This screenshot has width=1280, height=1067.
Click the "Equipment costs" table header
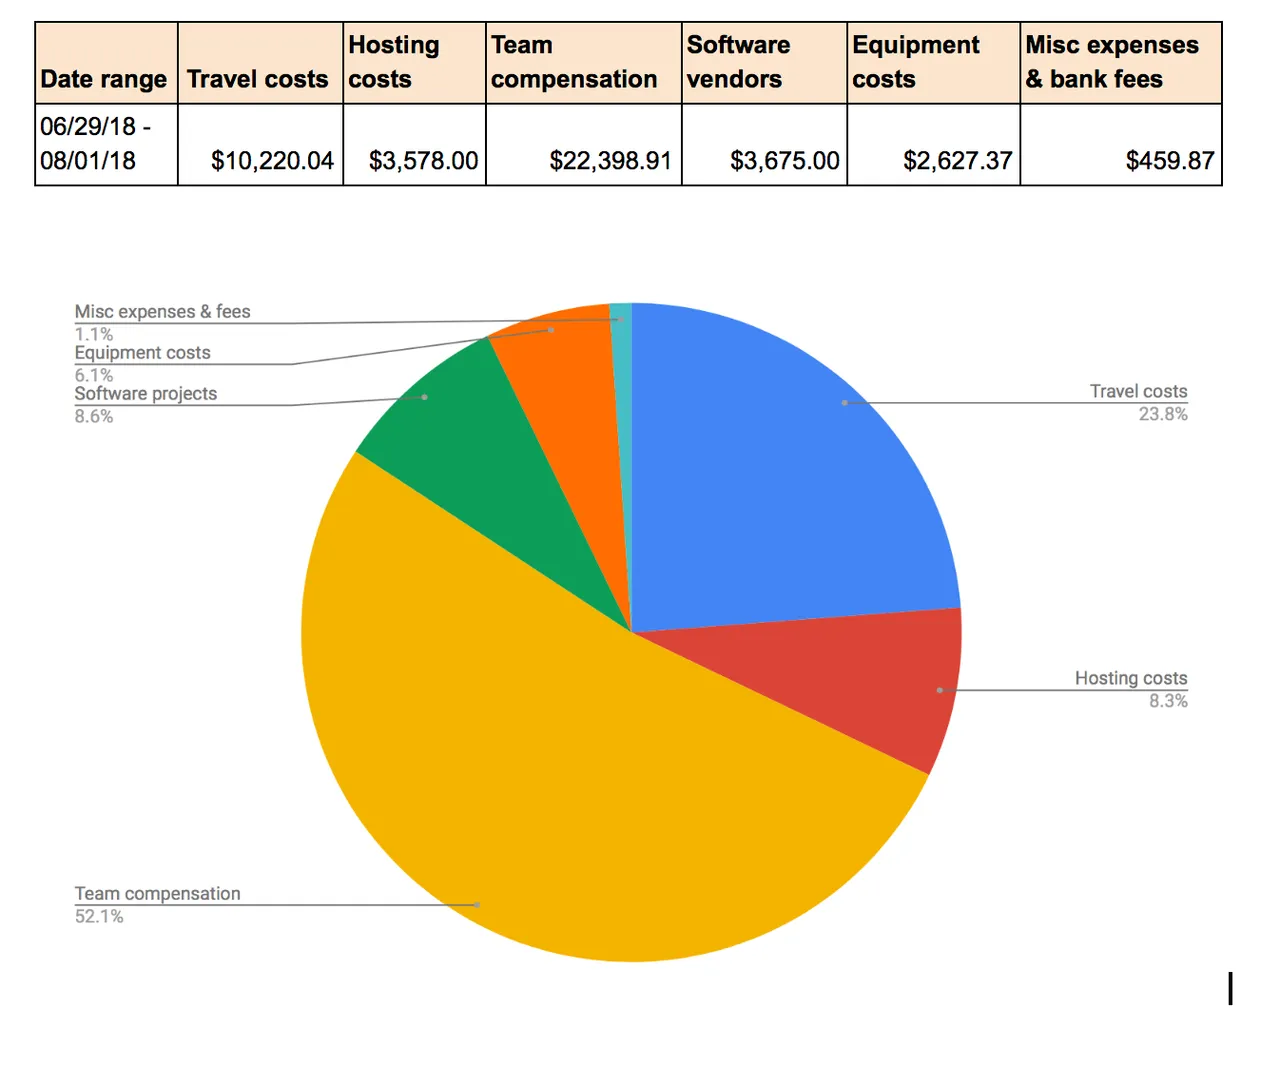933,63
